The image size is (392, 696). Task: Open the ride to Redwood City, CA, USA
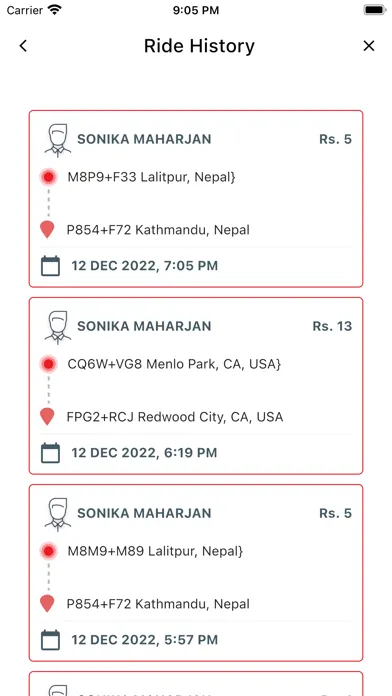196,386
